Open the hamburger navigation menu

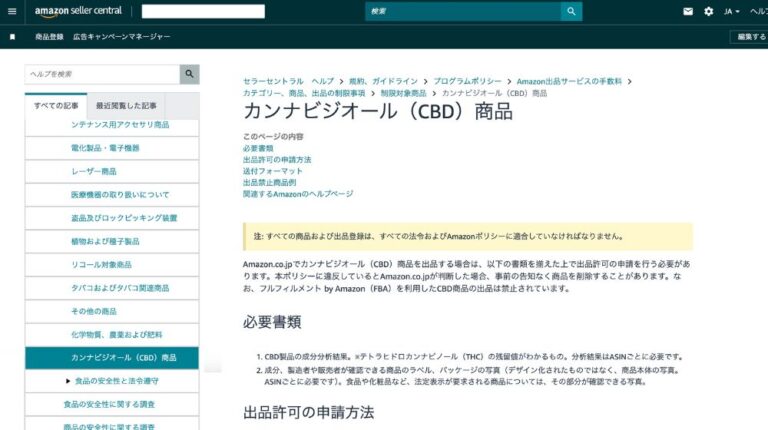(x=12, y=11)
